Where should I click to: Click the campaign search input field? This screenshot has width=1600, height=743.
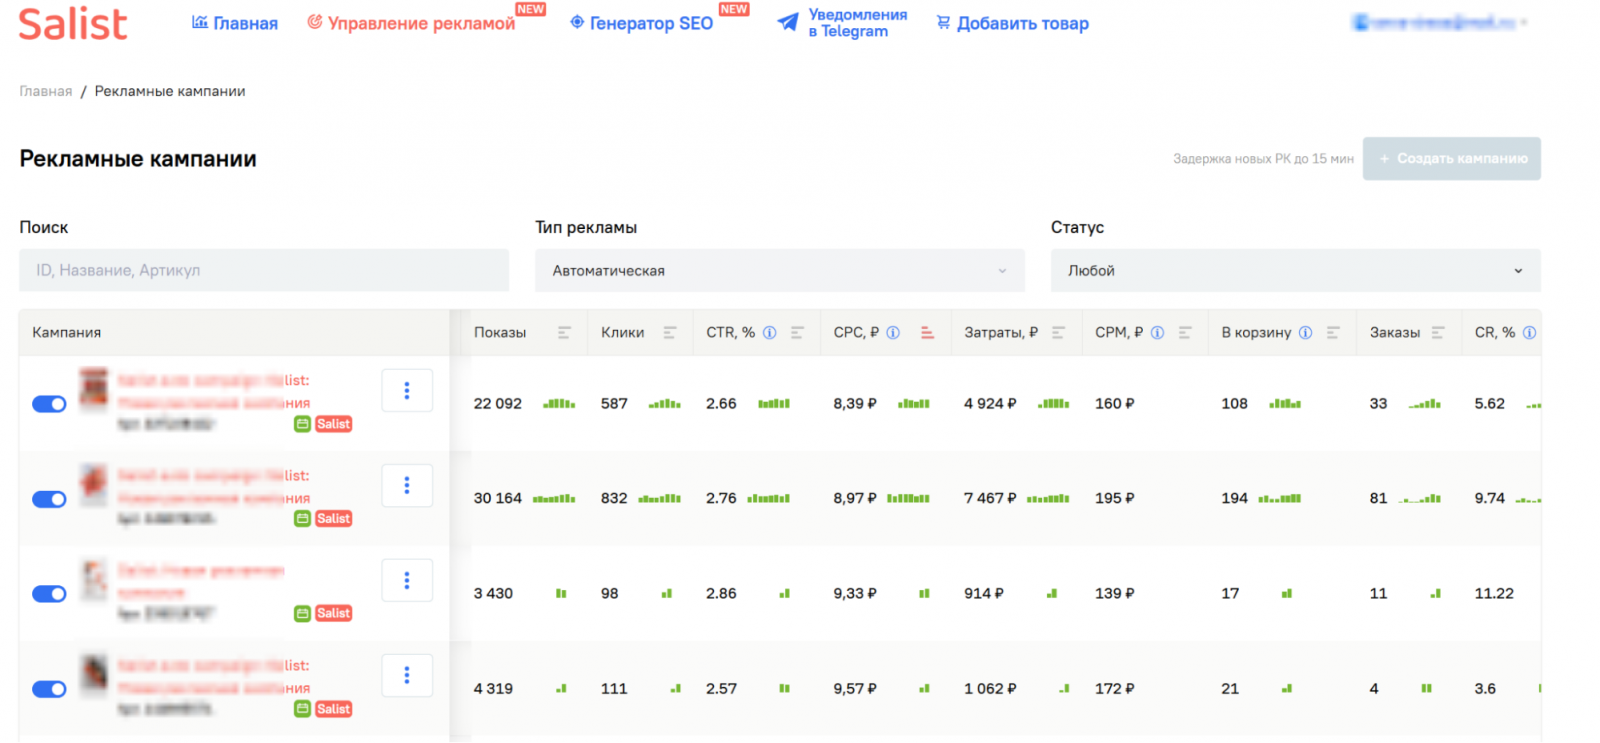(264, 271)
